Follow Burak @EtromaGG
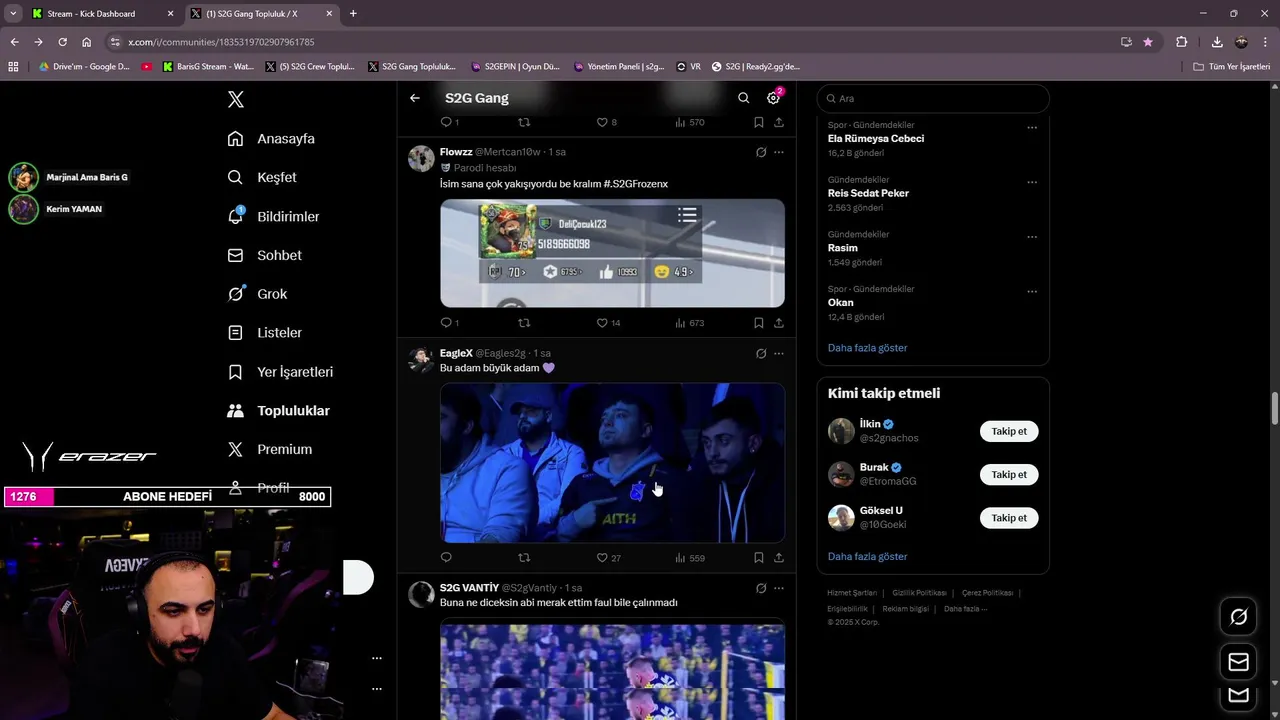Viewport: 1280px width, 720px height. tap(1009, 475)
